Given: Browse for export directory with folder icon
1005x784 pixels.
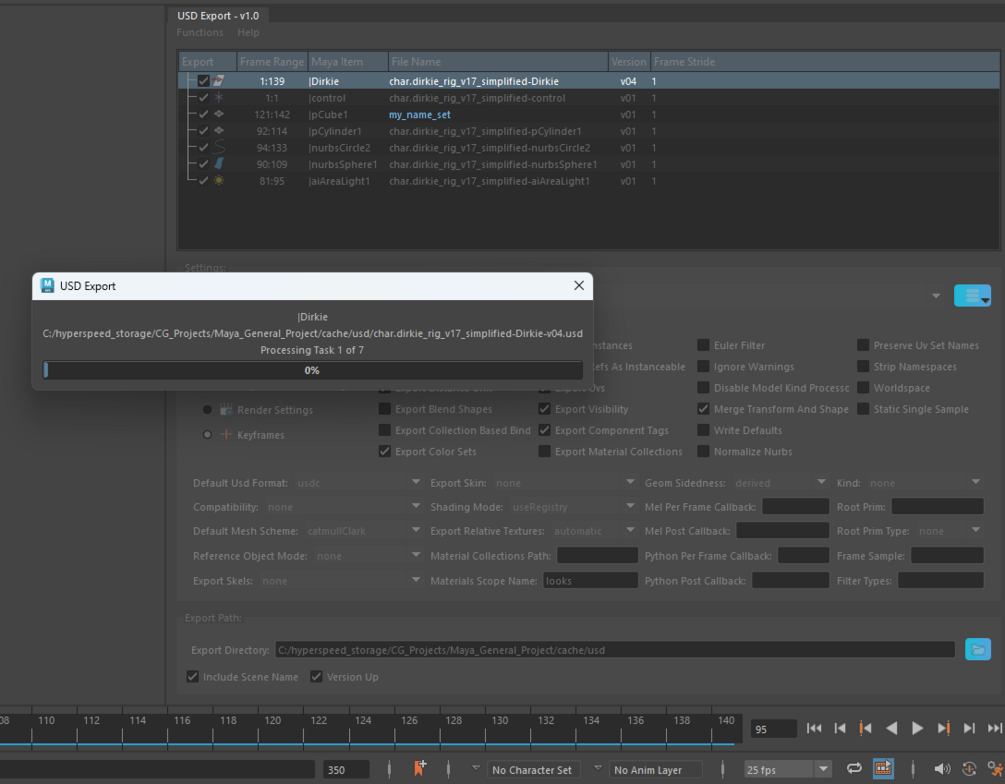Looking at the screenshot, I should [978, 649].
